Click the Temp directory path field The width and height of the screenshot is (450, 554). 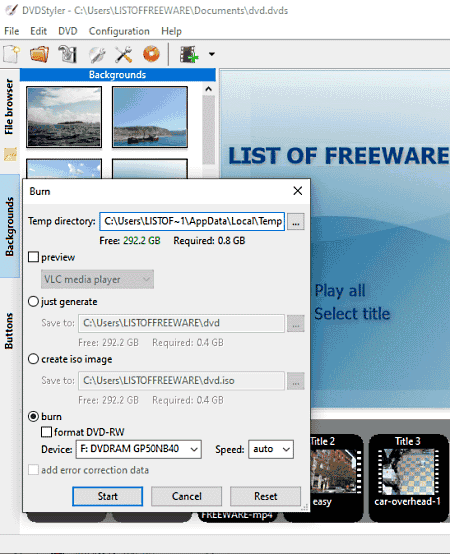click(x=192, y=222)
